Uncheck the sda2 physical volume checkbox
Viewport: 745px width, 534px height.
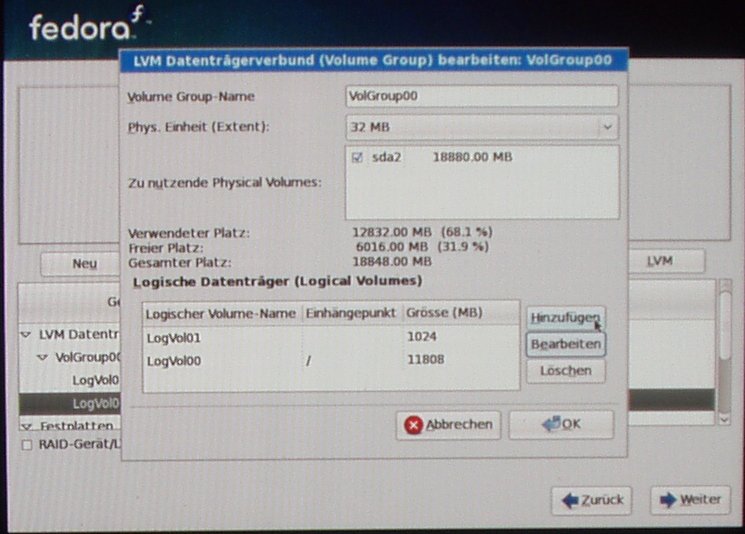tap(359, 158)
